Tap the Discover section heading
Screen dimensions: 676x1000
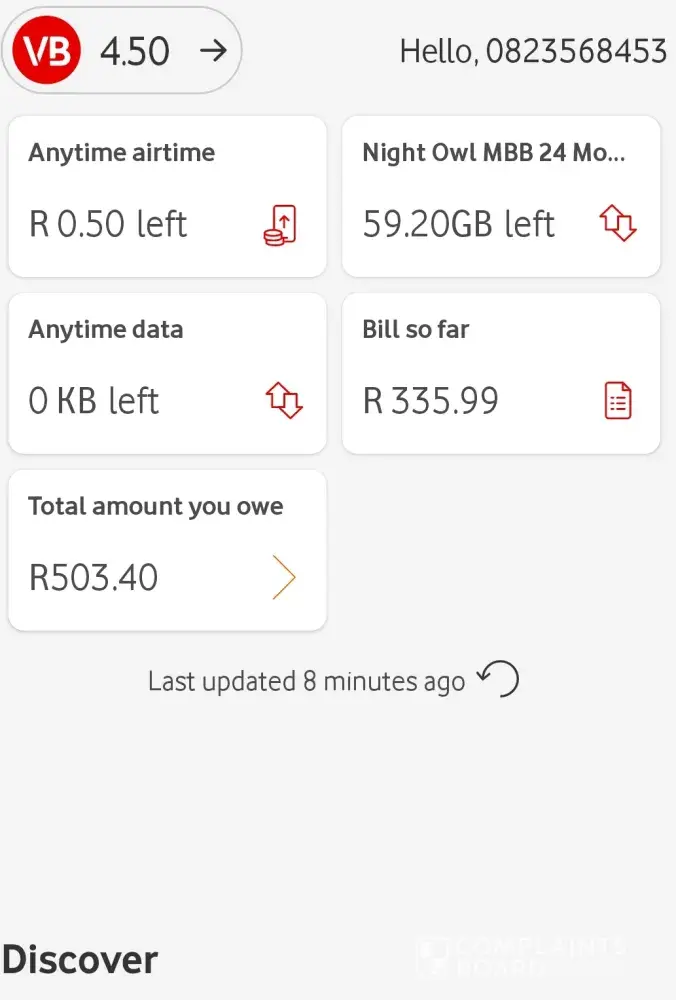(x=80, y=960)
